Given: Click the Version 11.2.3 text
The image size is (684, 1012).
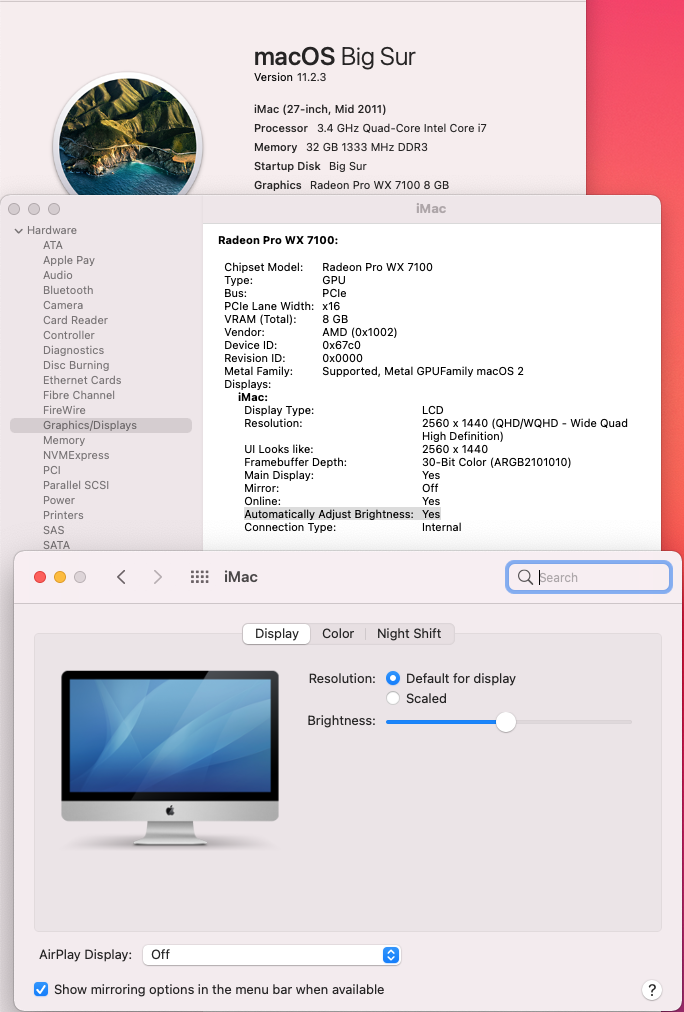Looking at the screenshot, I should 290,77.
